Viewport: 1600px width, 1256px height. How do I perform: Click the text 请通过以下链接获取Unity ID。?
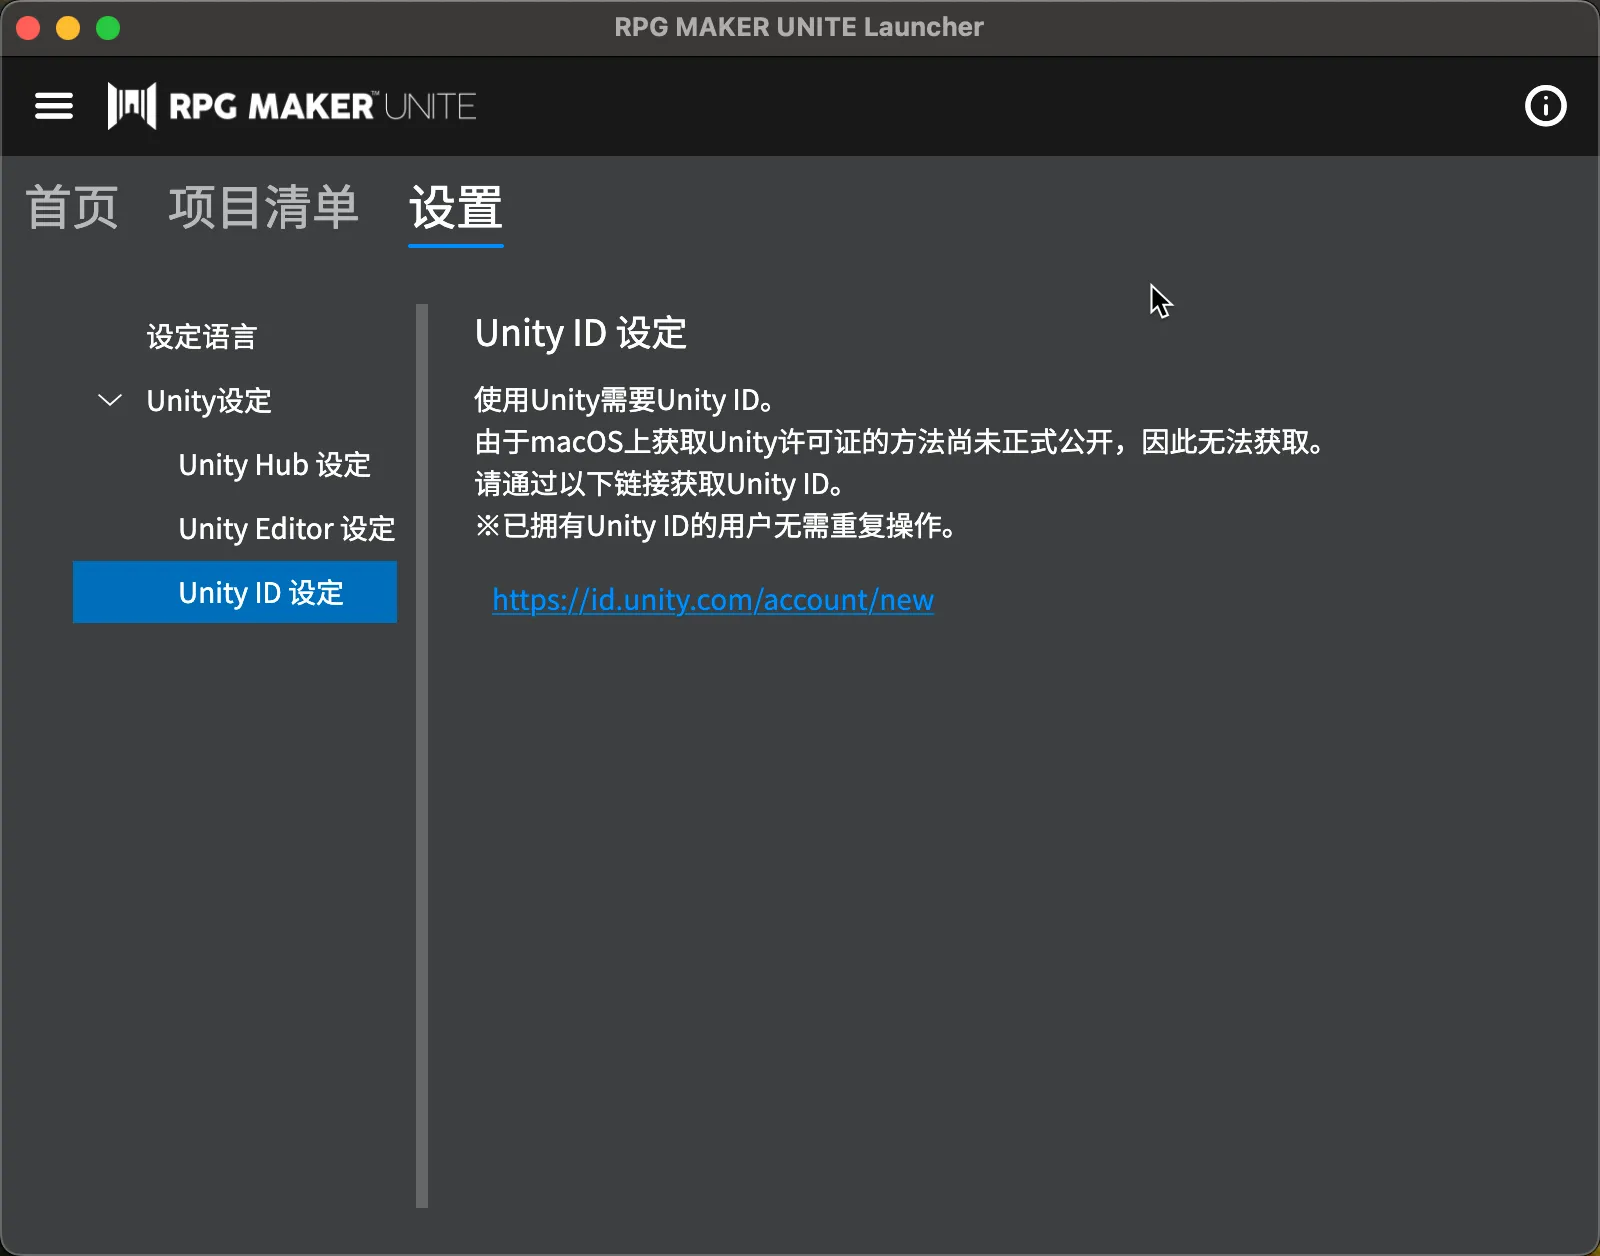point(659,484)
